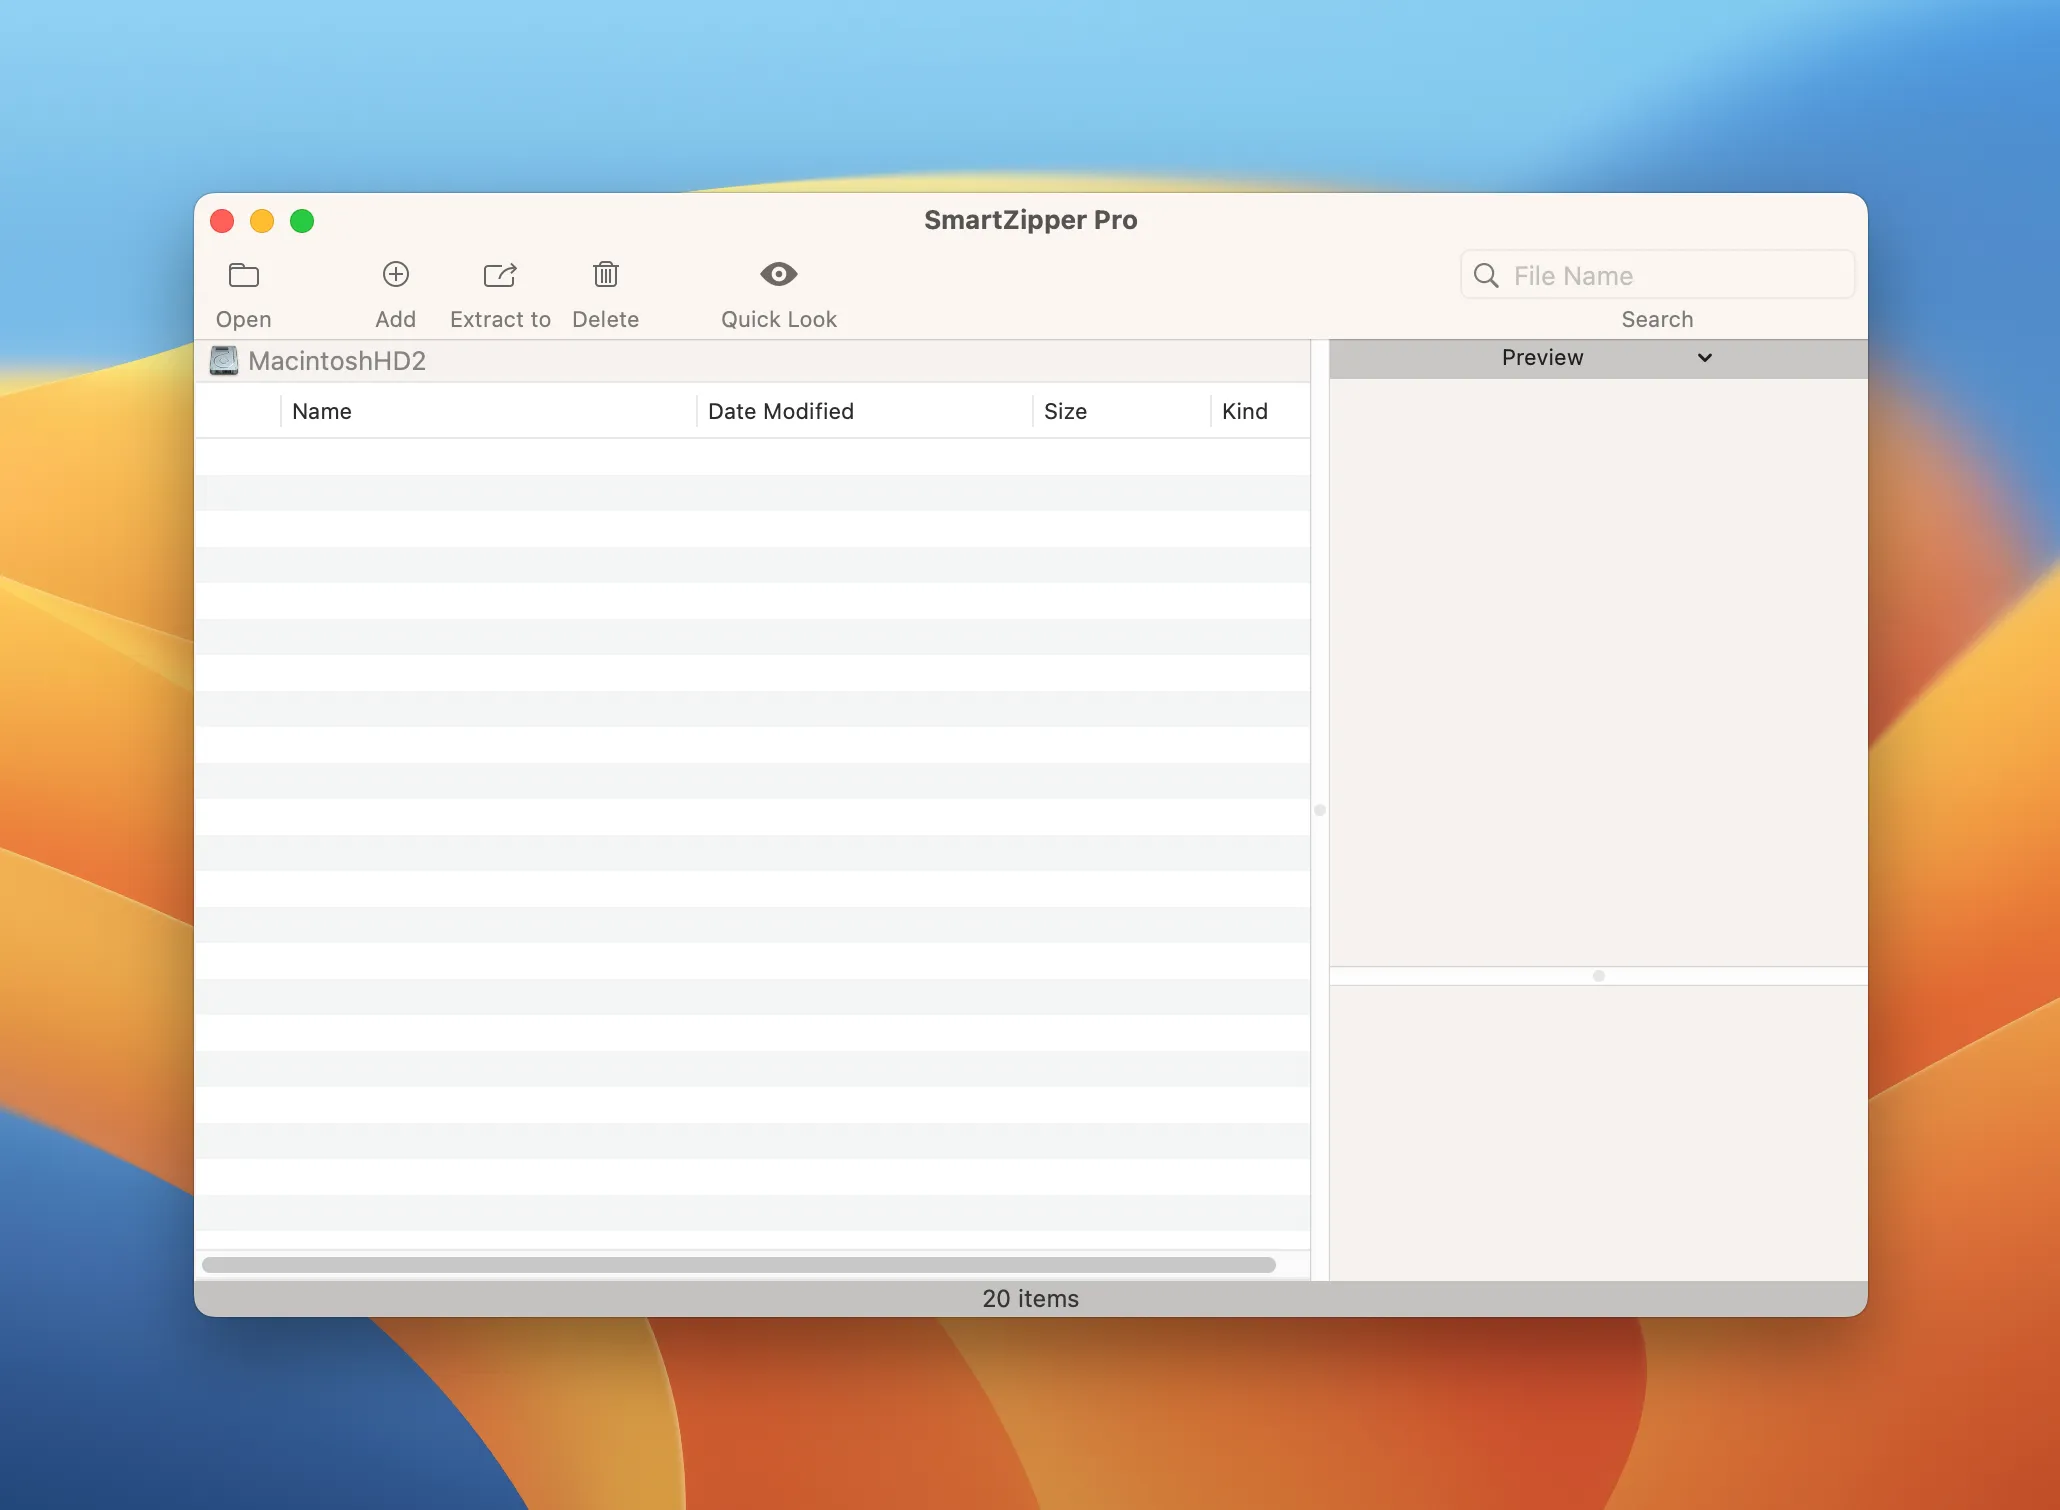Click the horizontal scrollbar in file list
This screenshot has height=1510, width=2060.
[738, 1265]
